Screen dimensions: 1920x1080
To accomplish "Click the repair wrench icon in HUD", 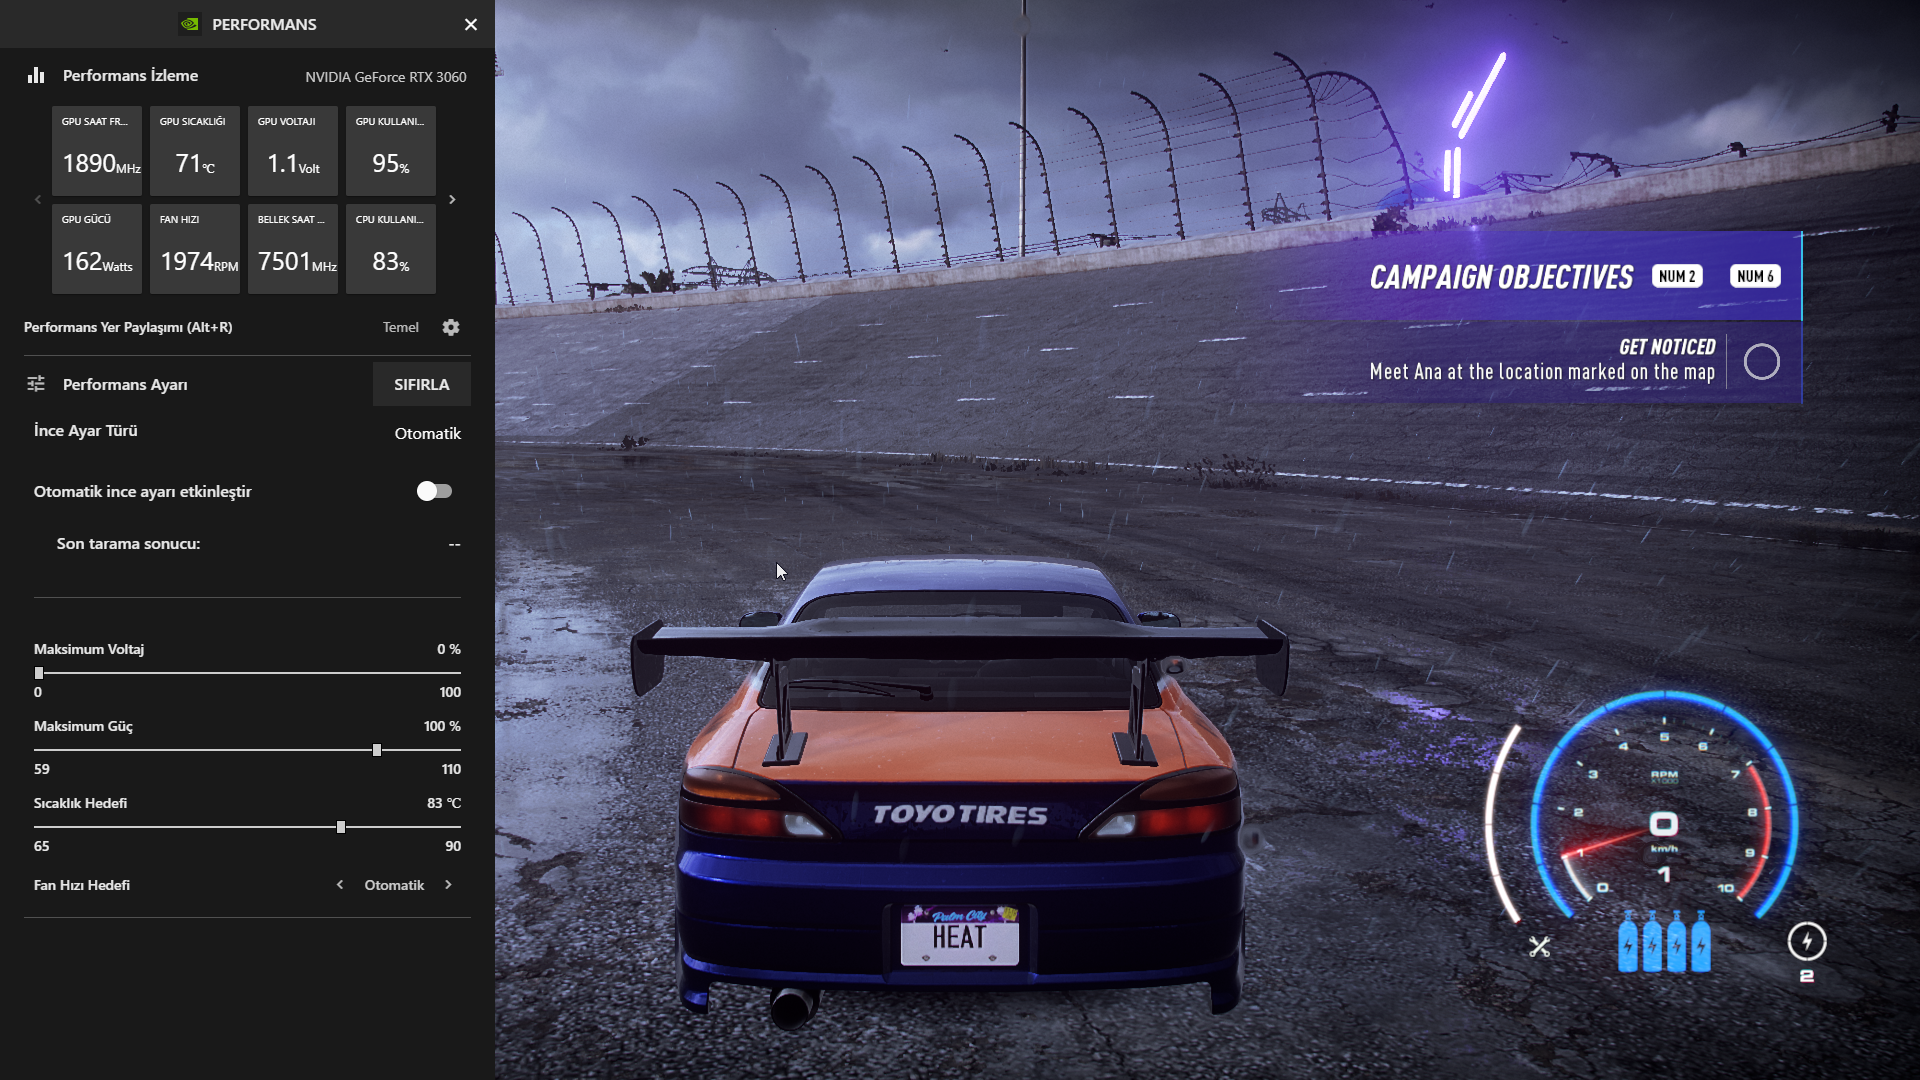I will 1539,946.
